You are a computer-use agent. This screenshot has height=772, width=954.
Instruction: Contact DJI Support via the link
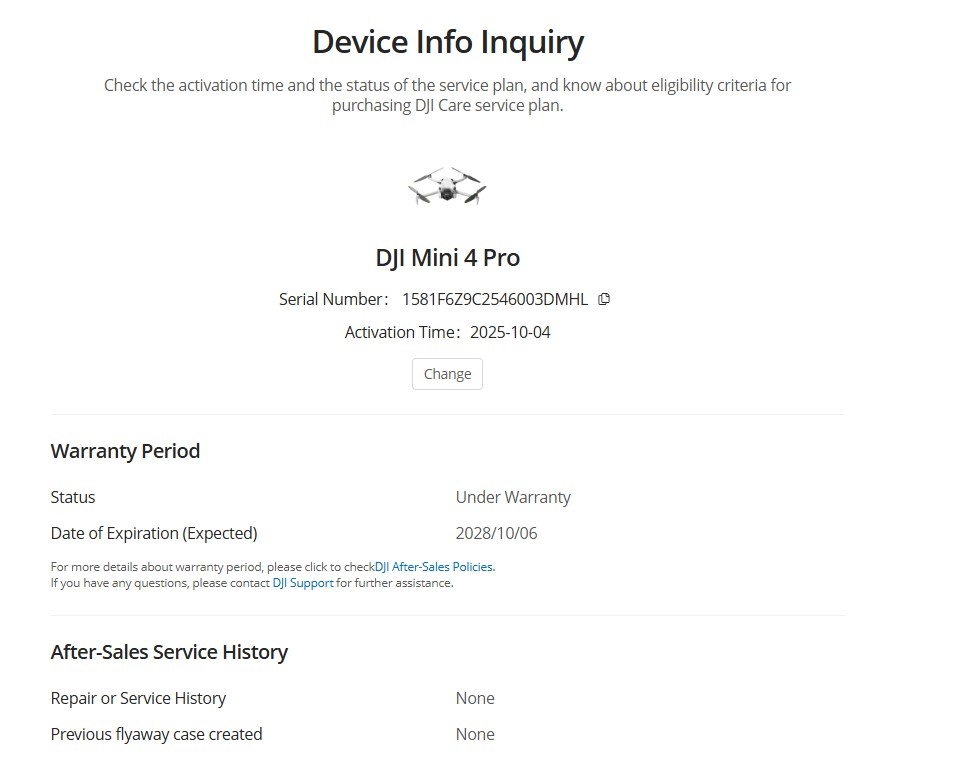(303, 582)
